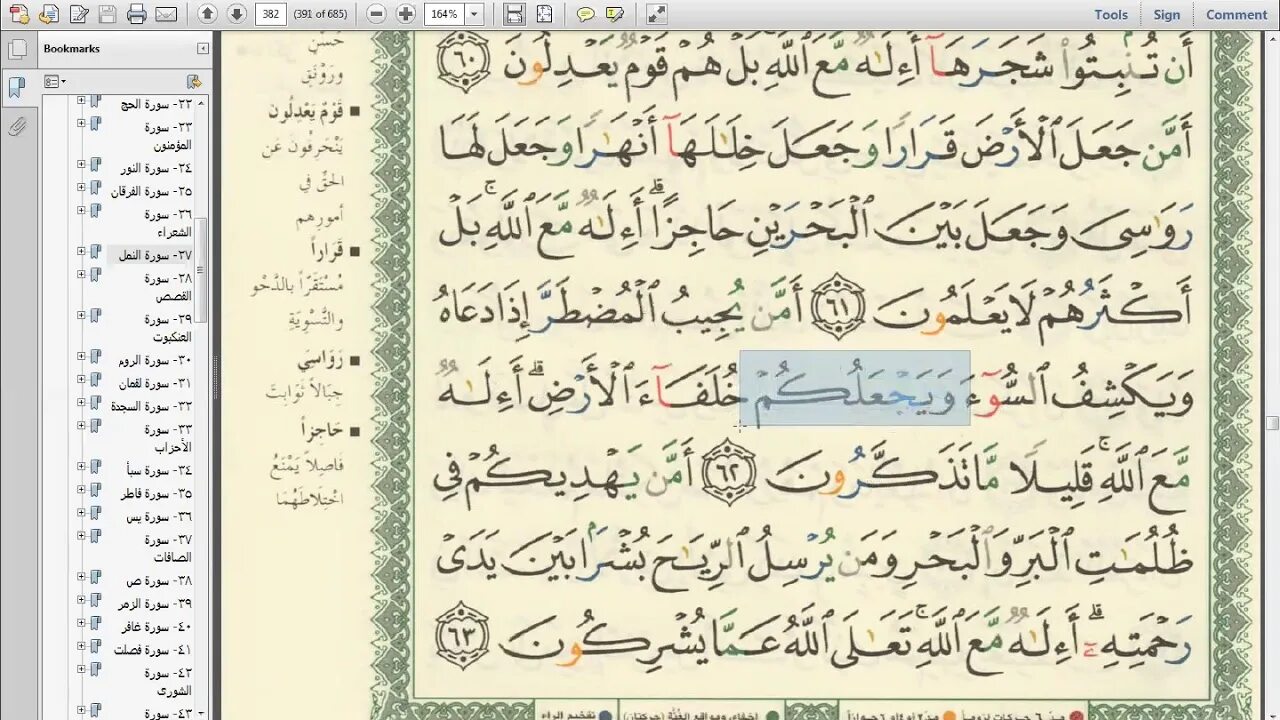This screenshot has height=720, width=1280.
Task: Click the Create PDF toolbar icon
Action: click(x=19, y=14)
